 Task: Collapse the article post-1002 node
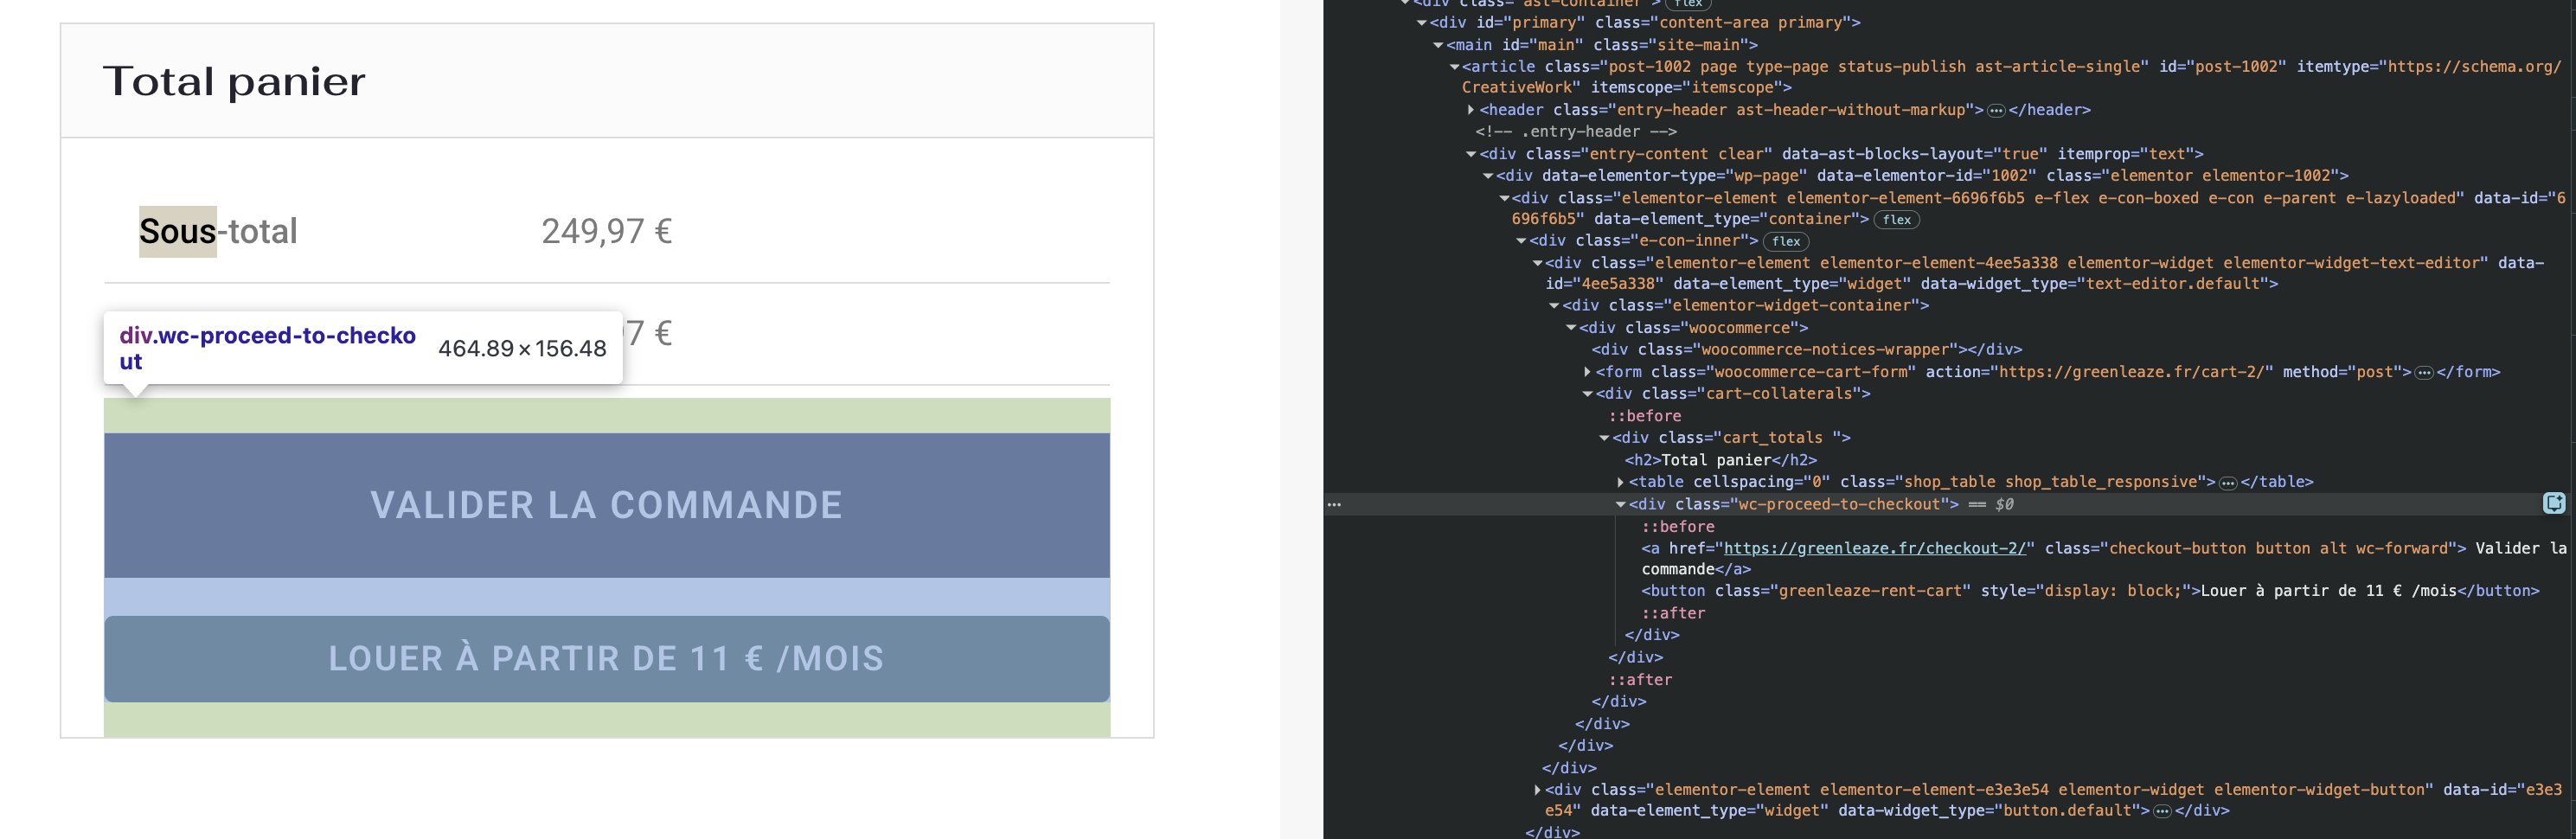tap(1455, 67)
